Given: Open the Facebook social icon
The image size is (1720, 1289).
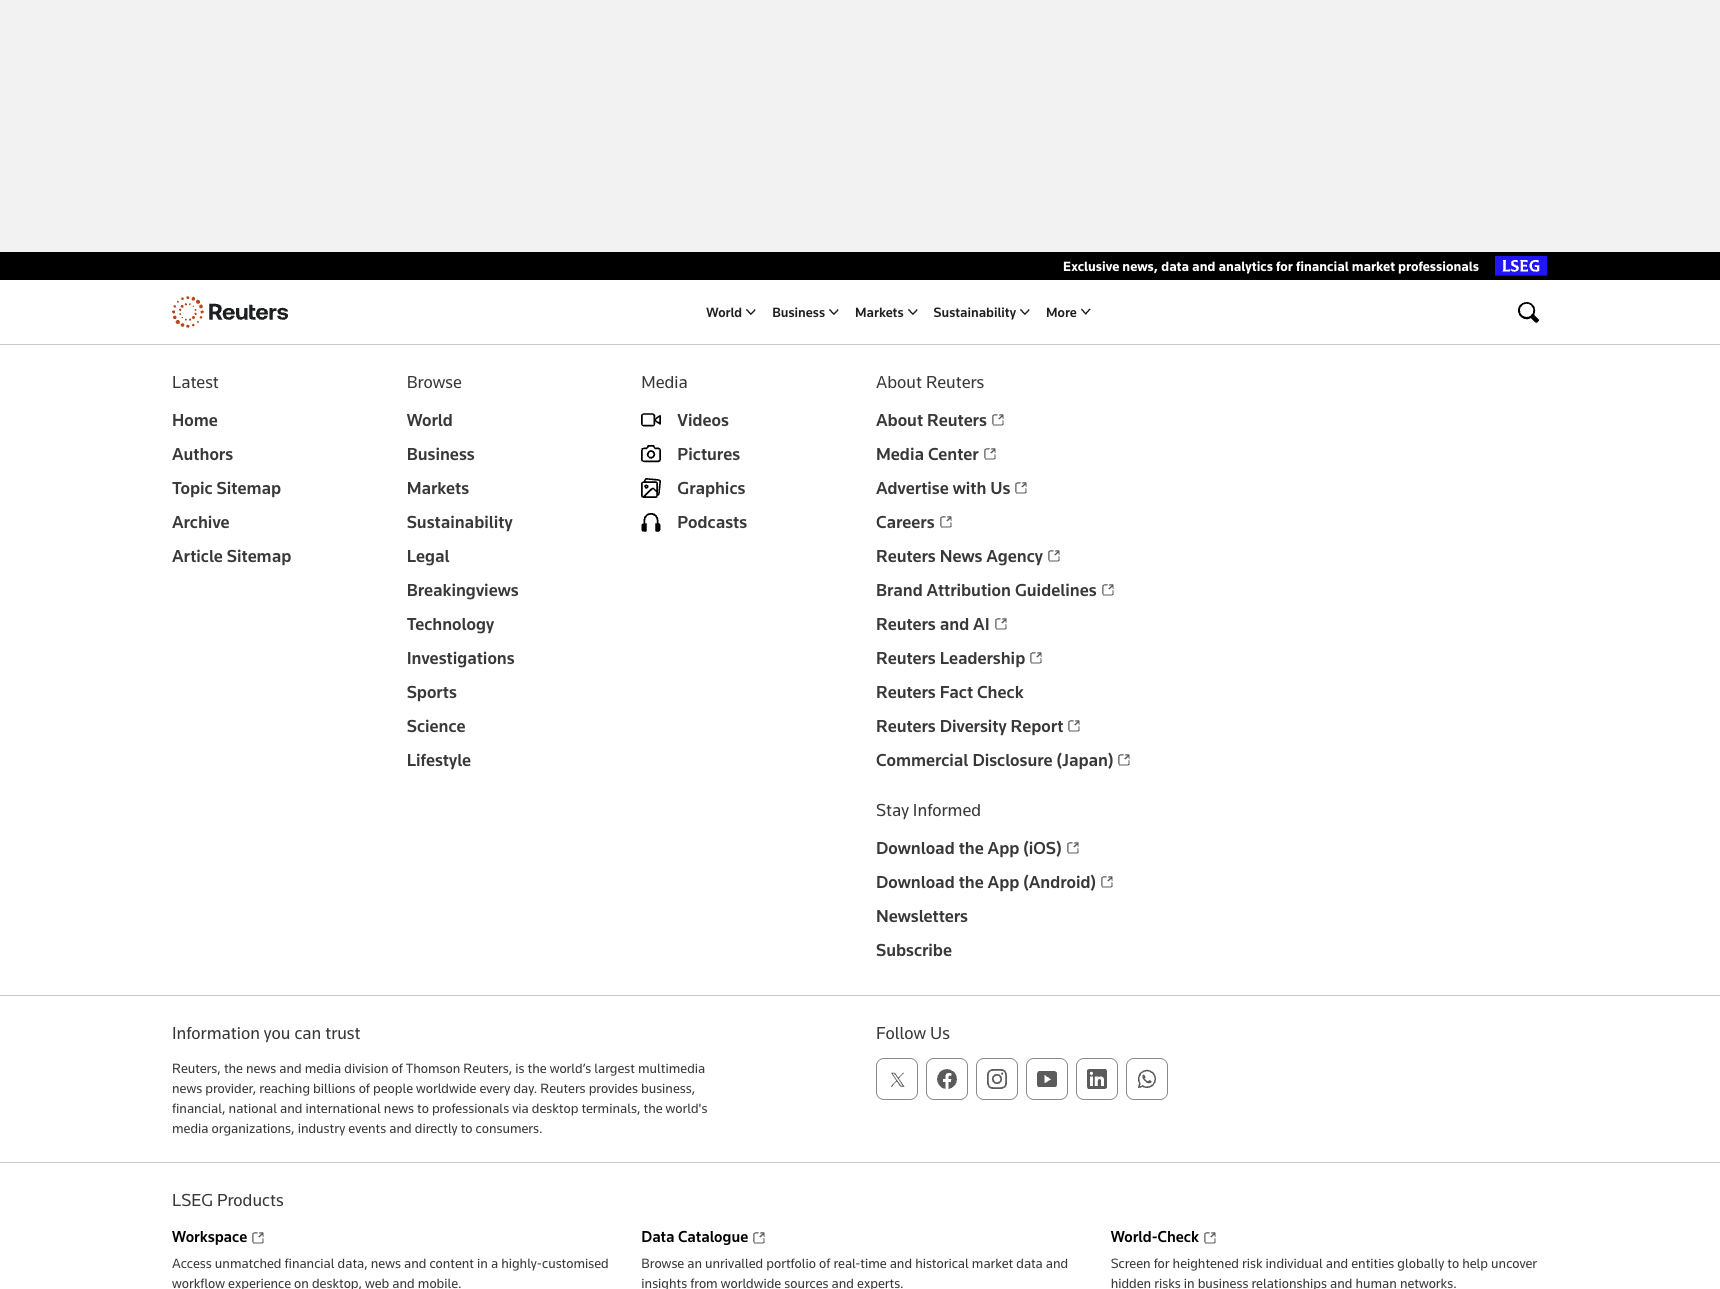Looking at the screenshot, I should coord(947,1079).
